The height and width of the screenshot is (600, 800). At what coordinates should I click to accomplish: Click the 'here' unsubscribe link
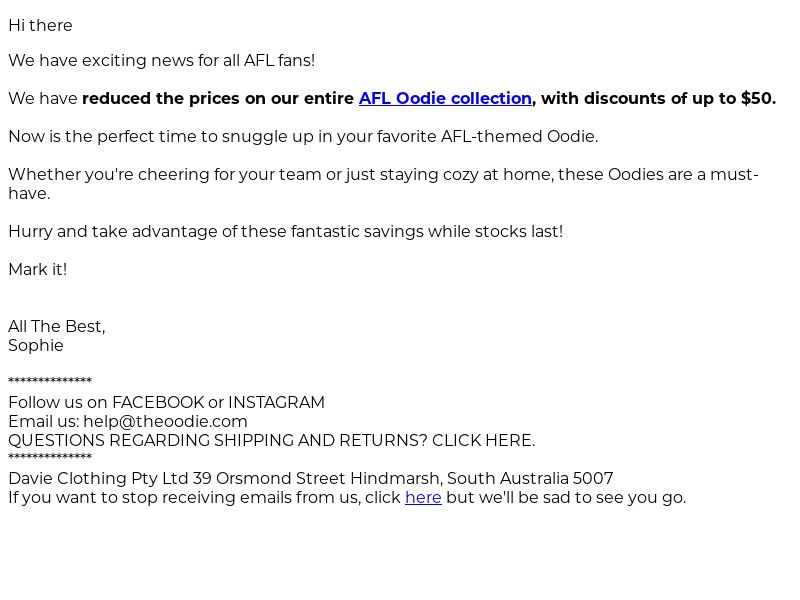point(423,497)
